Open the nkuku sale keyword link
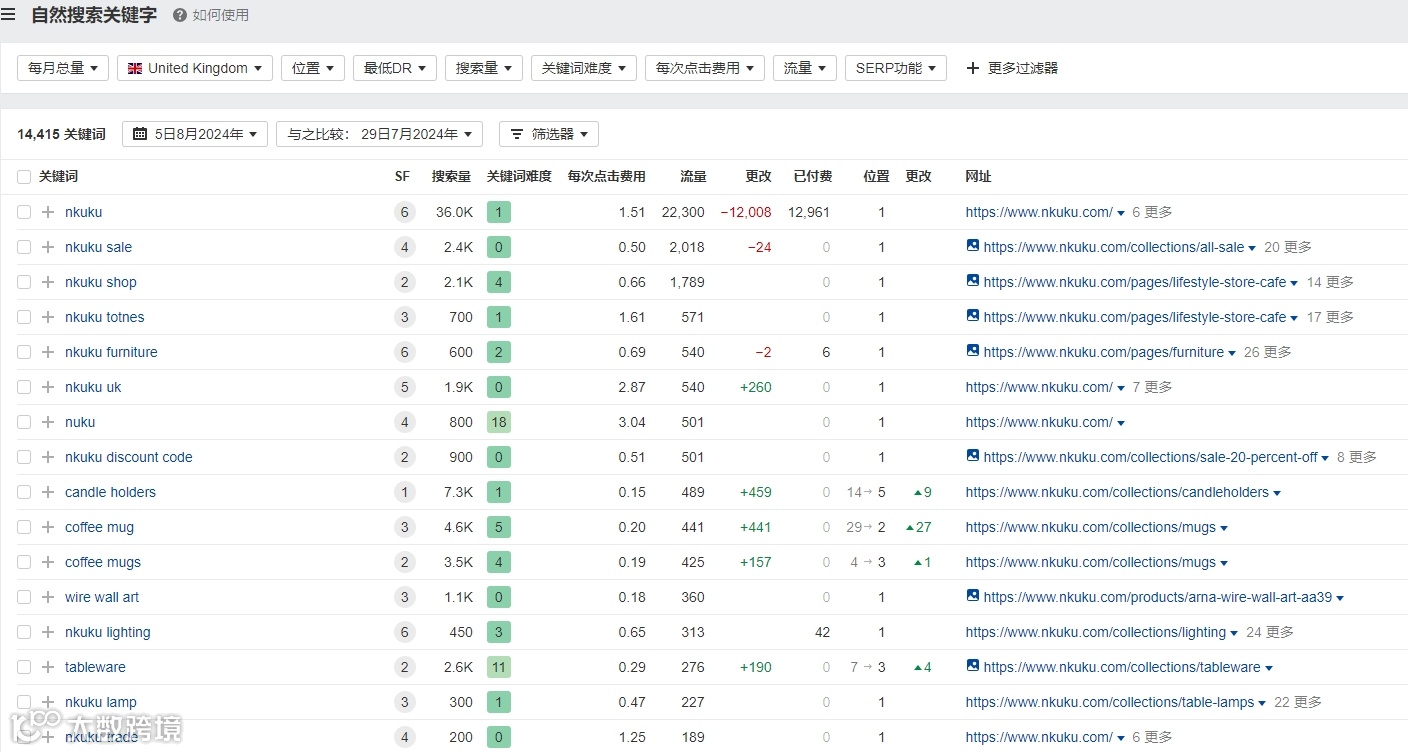Viewport: 1408px width, 752px height. [98, 247]
